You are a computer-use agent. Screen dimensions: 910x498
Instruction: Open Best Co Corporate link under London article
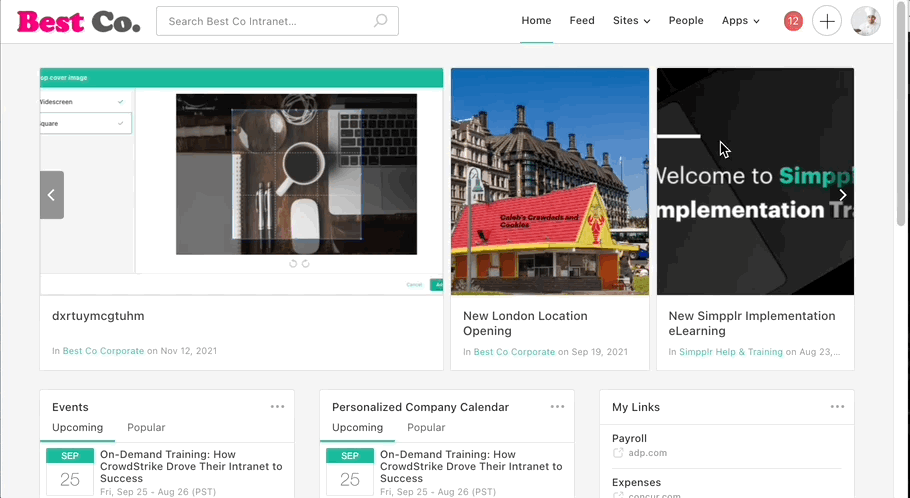[514, 352]
